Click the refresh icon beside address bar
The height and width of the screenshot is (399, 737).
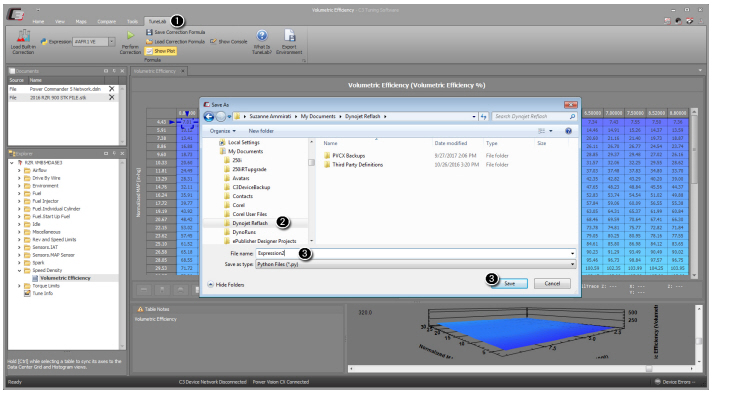pos(483,116)
